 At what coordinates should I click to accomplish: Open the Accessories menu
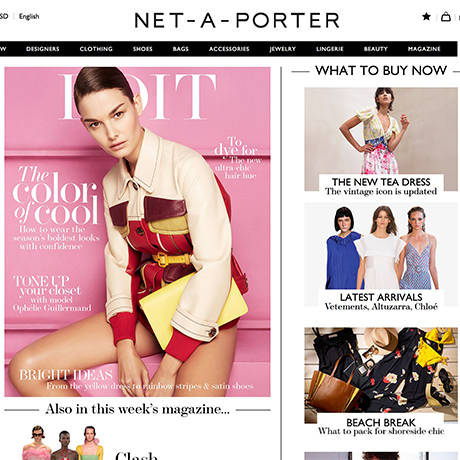(x=229, y=49)
